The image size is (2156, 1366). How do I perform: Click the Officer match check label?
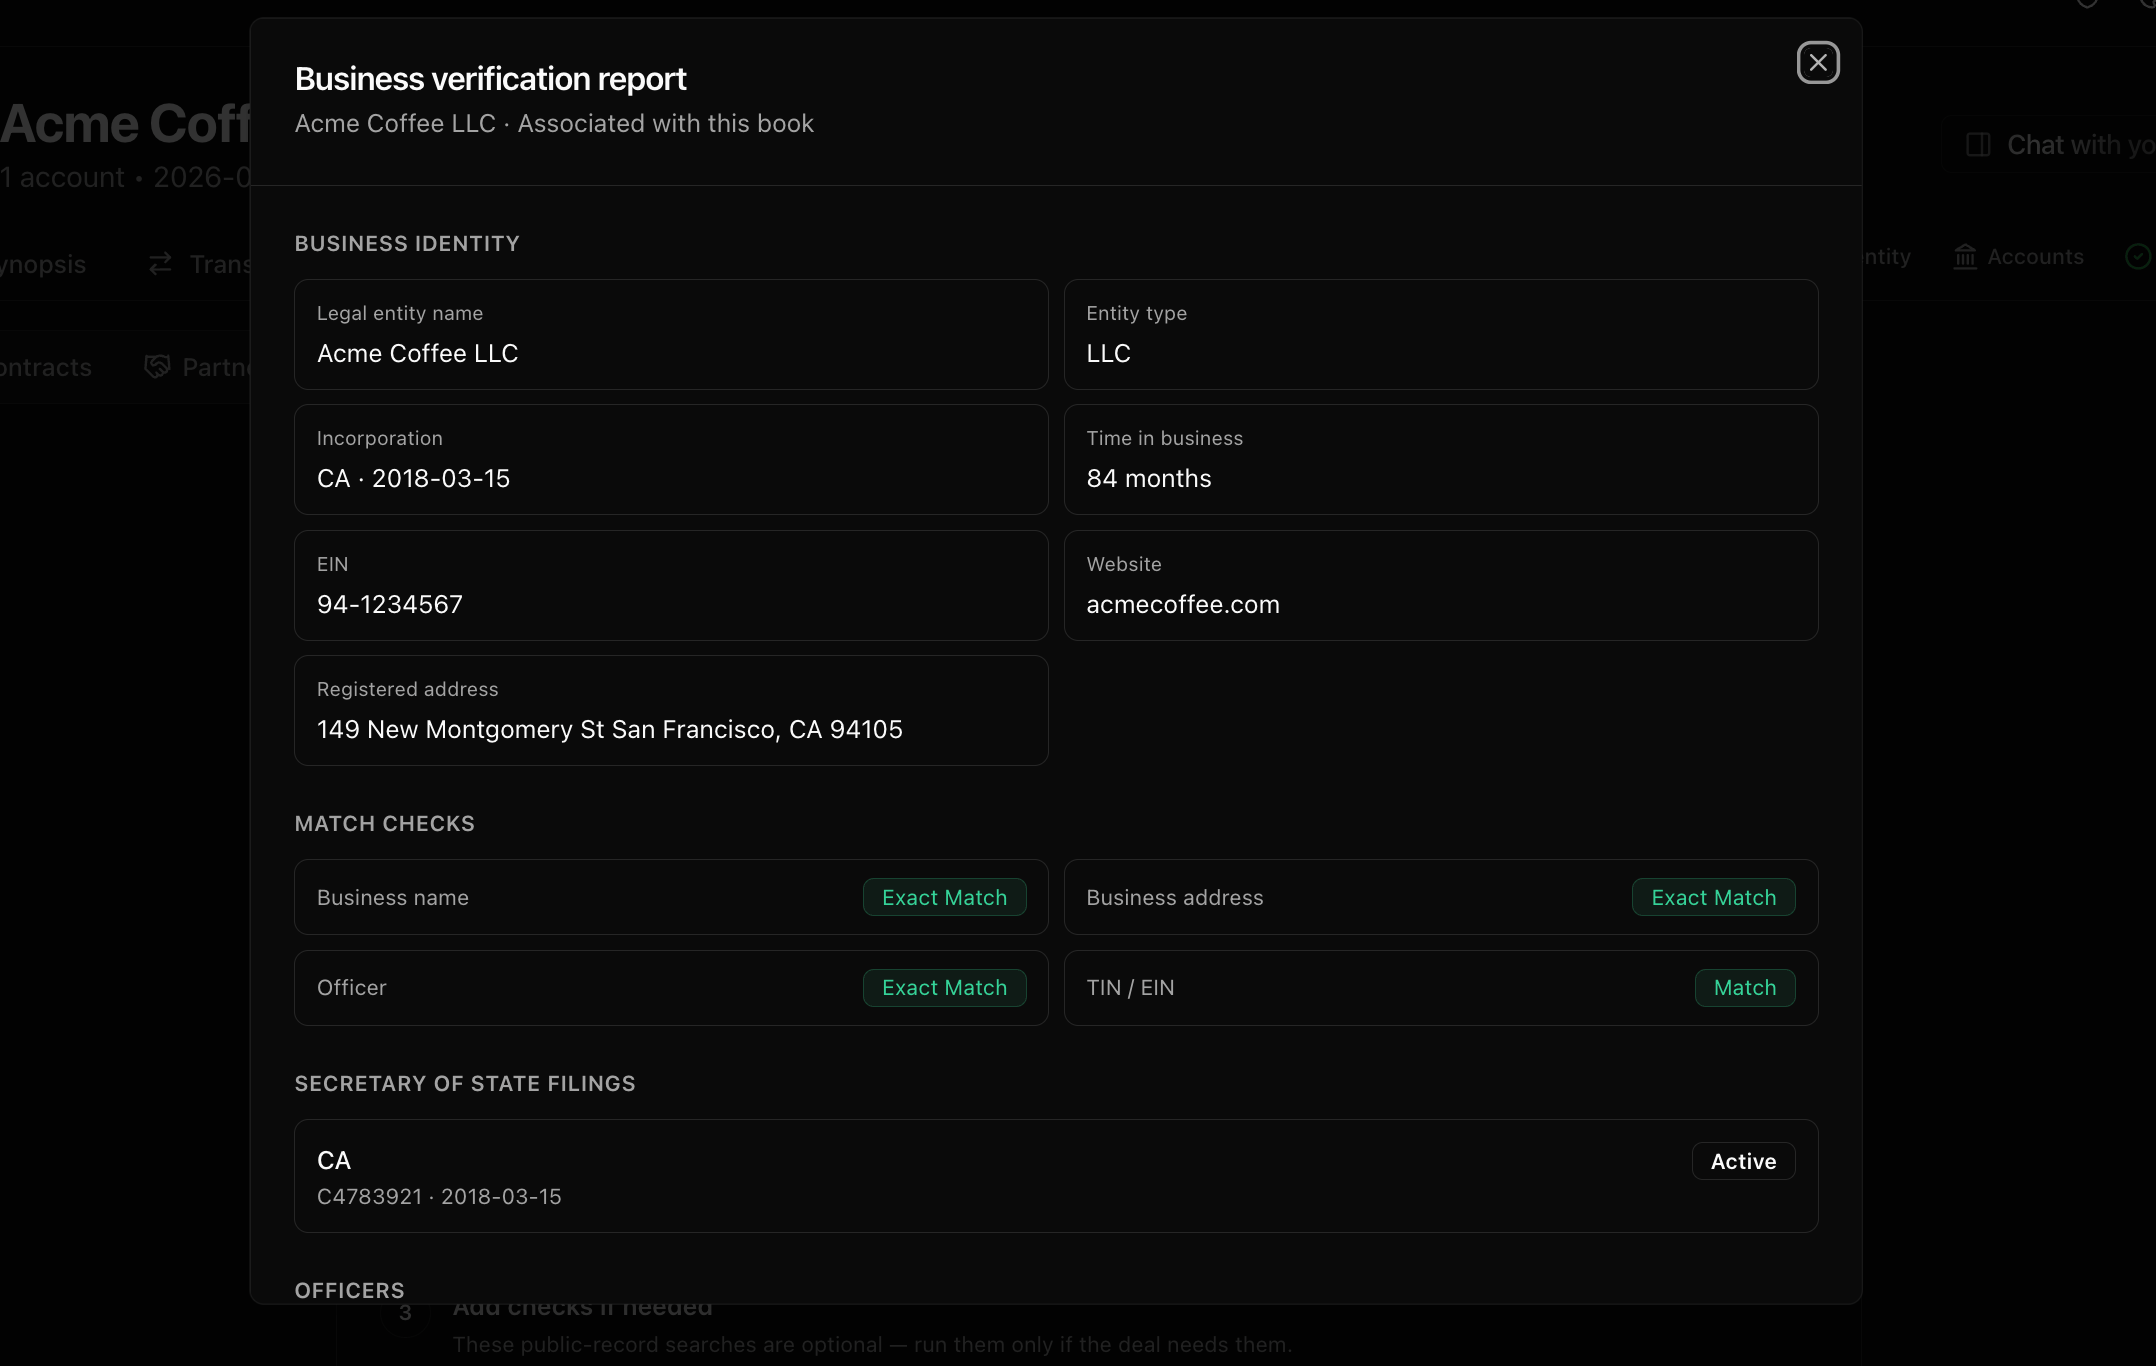pos(352,988)
